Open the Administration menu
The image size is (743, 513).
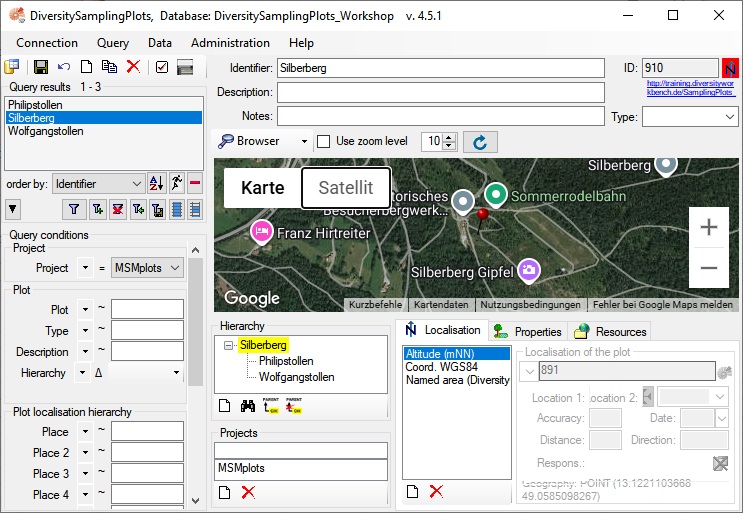tap(230, 43)
